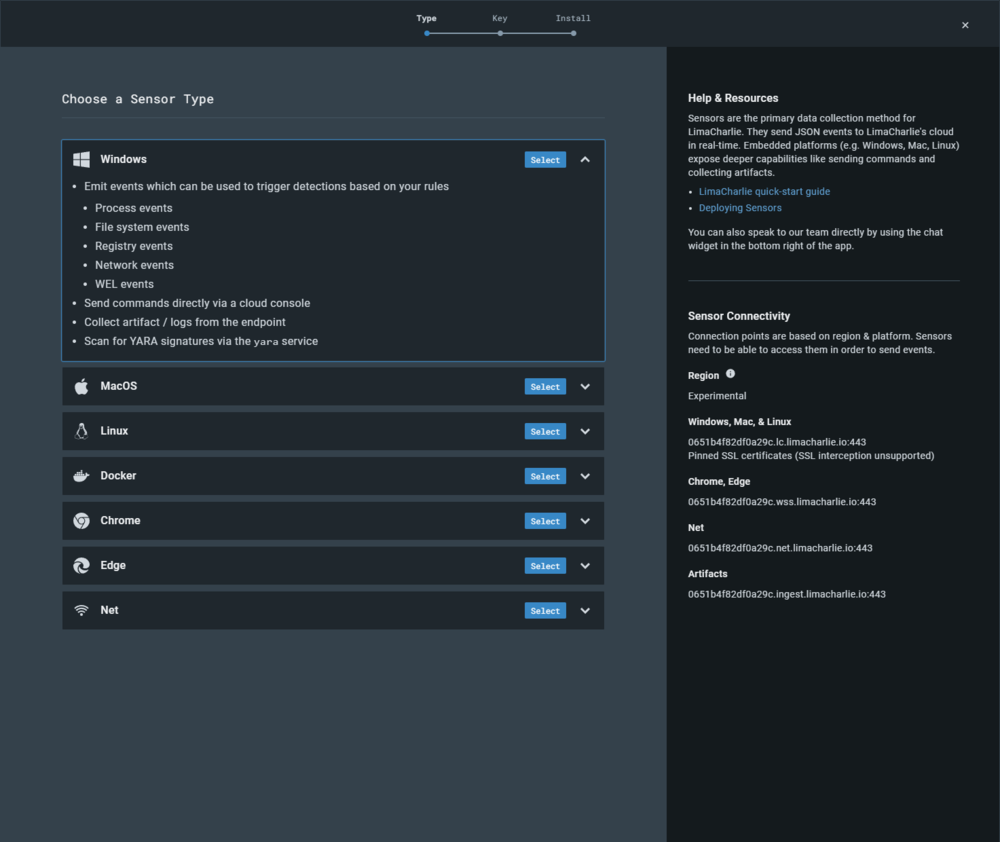Click the 'Help & Resources' heading
Viewport: 1000px width, 842px height.
[733, 98]
